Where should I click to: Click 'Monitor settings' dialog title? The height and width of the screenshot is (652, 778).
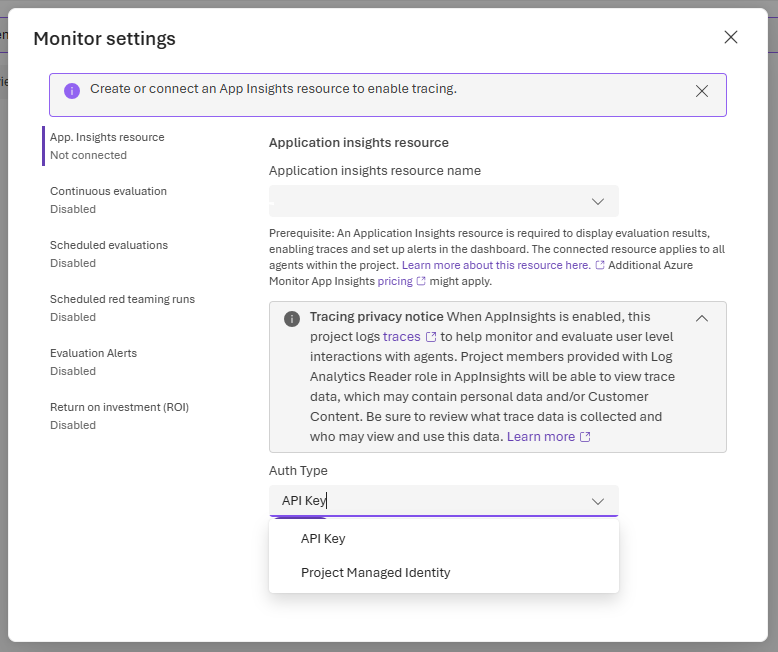(104, 39)
